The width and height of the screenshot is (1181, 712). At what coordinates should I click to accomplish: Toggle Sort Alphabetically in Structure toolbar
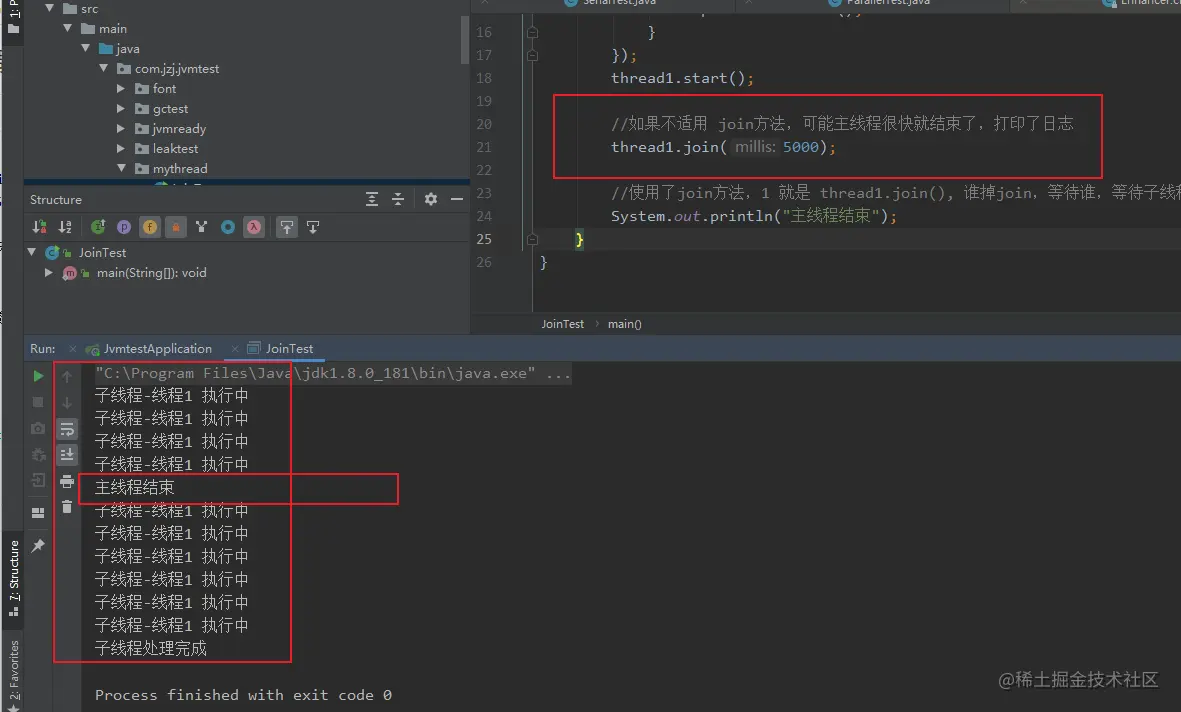coord(66,227)
